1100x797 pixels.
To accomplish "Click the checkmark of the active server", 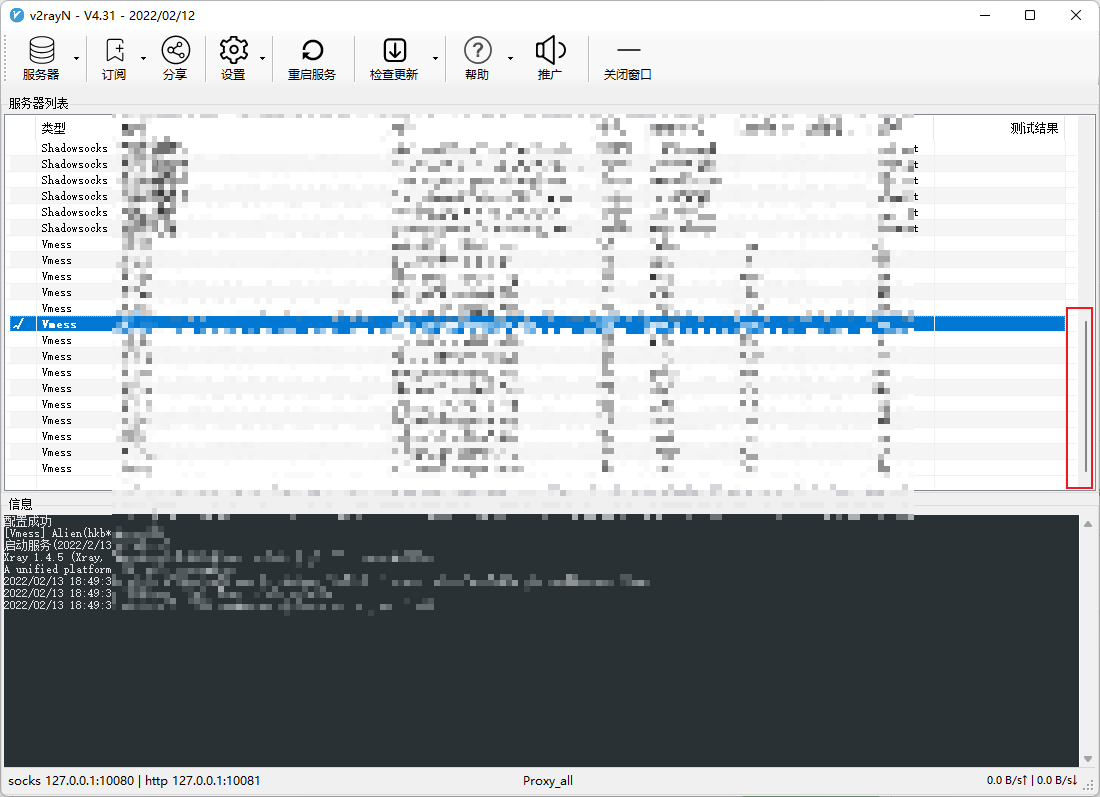I will pos(20,324).
